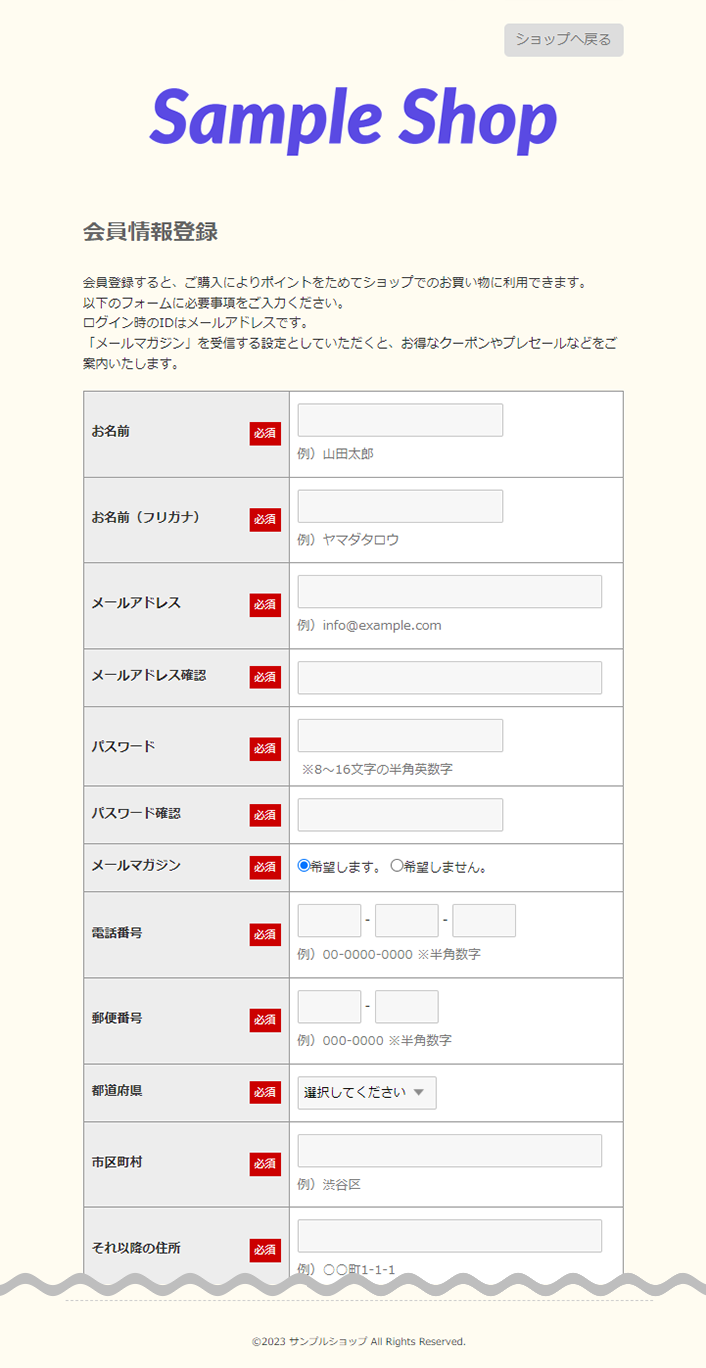Screen dimensions: 706x1368
Task: Select the 希望しません radio button
Action: point(396,866)
